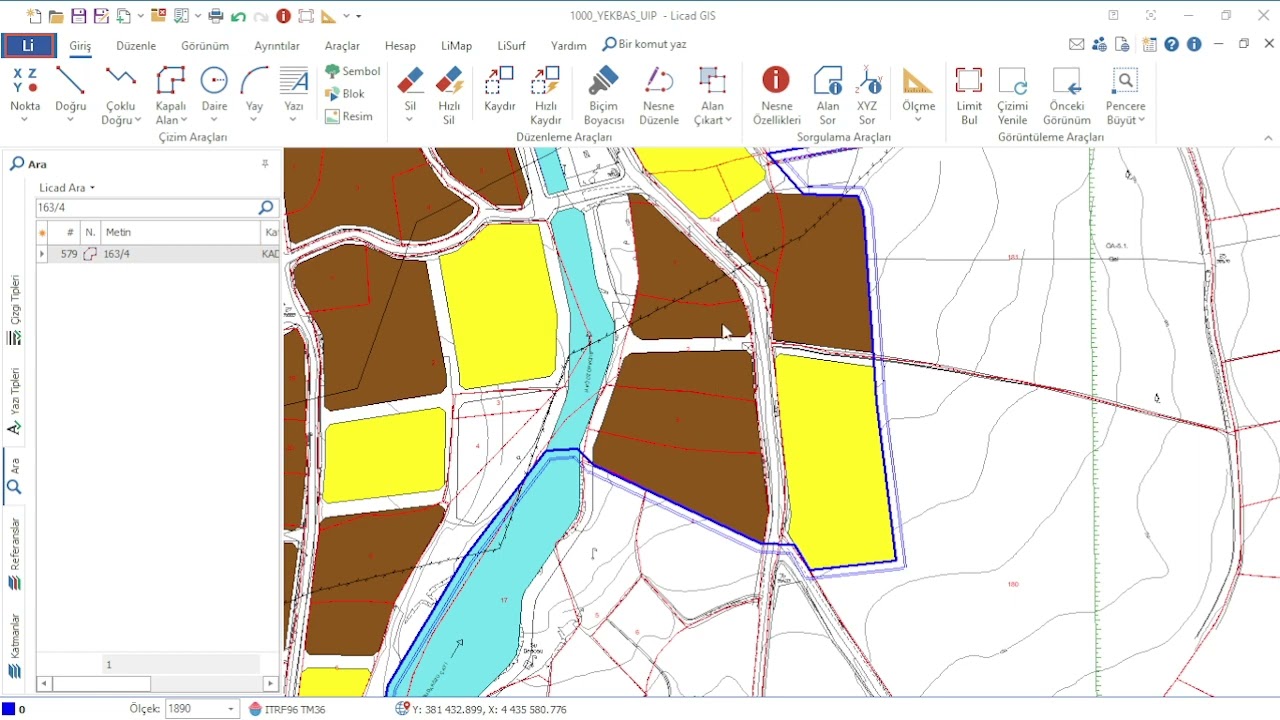Select the Biçim Boyacısı format painter
Image resolution: width=1280 pixels, height=720 pixels.
click(x=604, y=96)
